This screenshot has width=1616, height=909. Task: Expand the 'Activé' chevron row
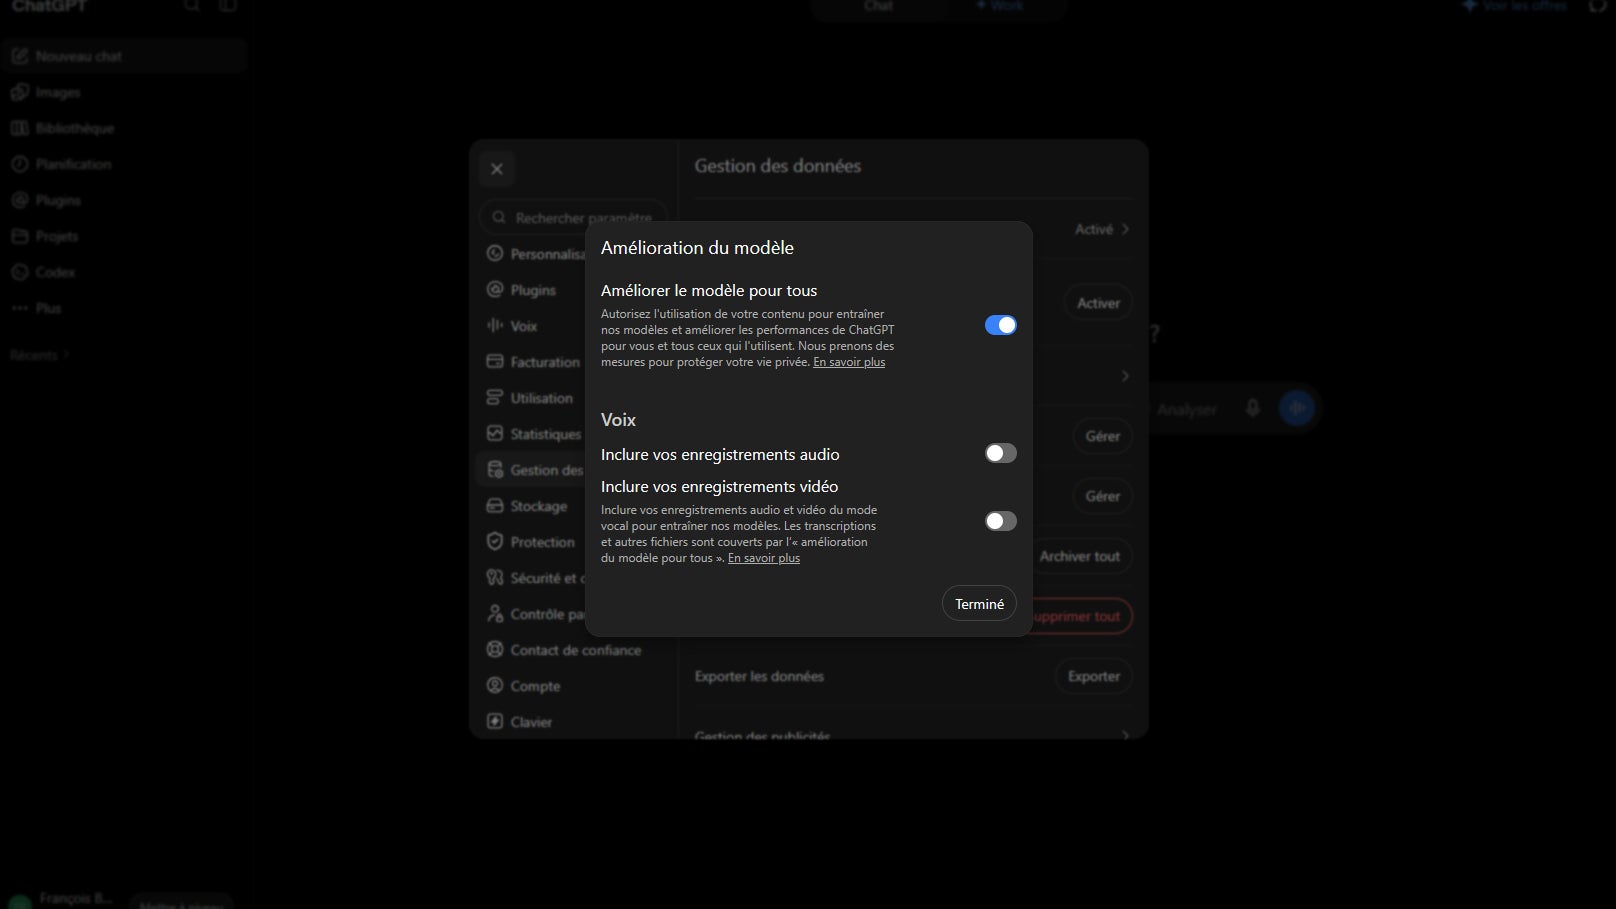pos(1125,229)
